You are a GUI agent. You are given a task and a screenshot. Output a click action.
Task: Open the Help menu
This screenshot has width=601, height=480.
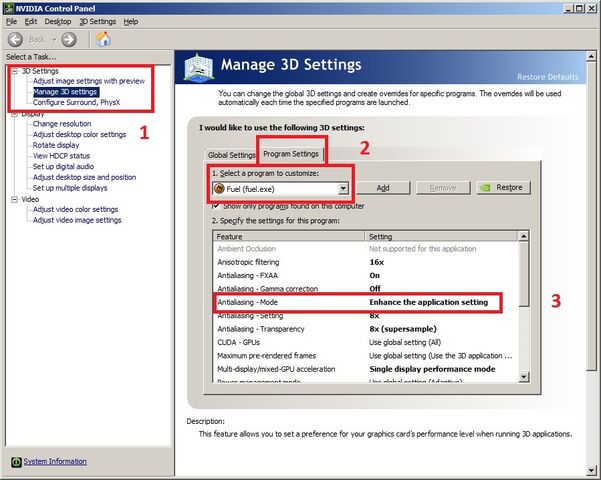coord(131,22)
